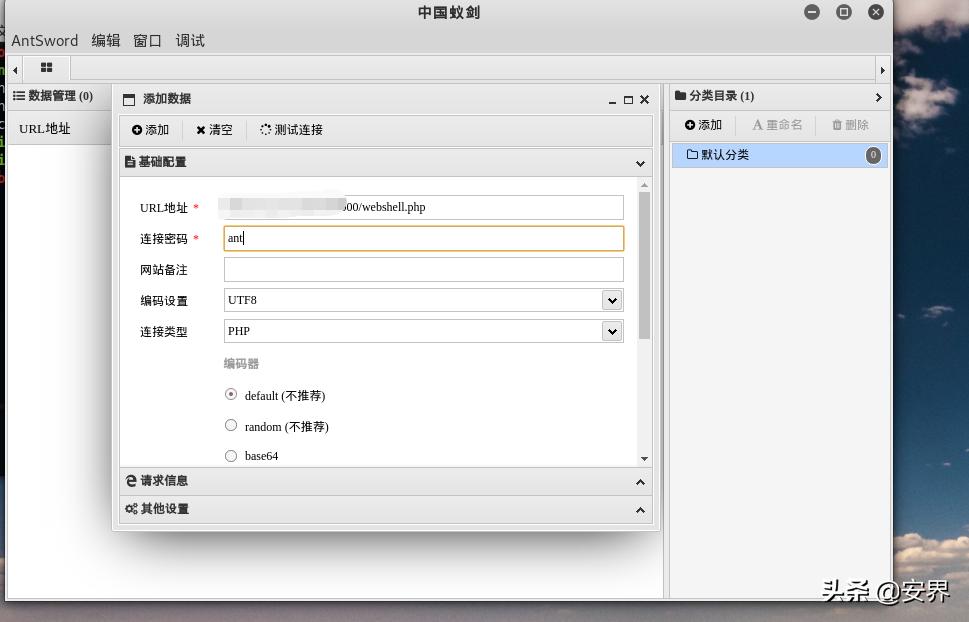Select the default (不推荐) encoder radio button
969x622 pixels.
click(x=231, y=394)
